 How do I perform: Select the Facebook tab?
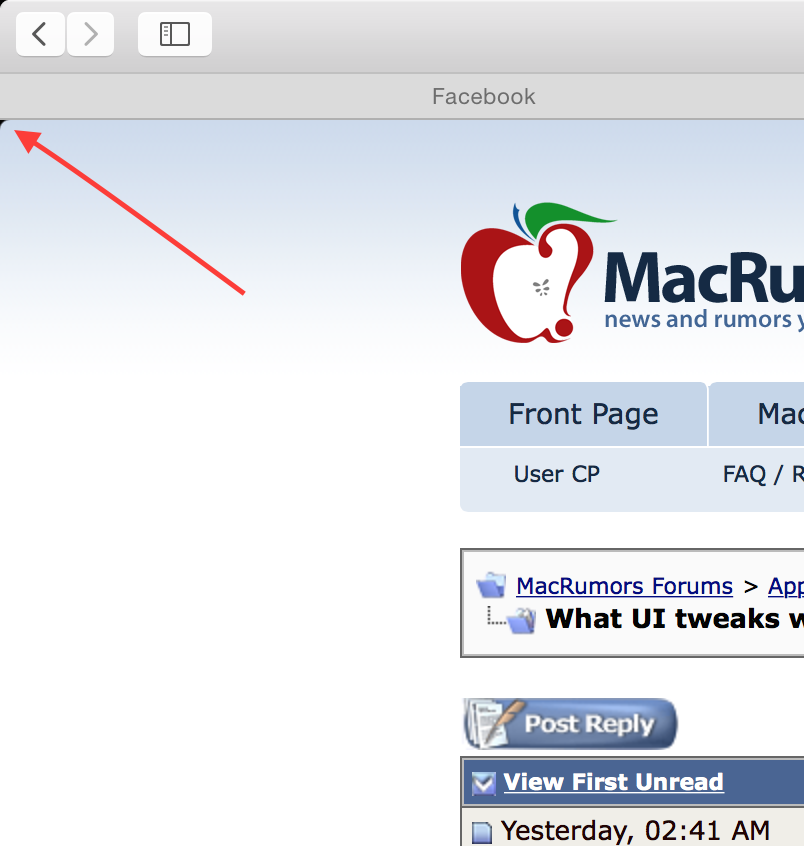point(483,97)
